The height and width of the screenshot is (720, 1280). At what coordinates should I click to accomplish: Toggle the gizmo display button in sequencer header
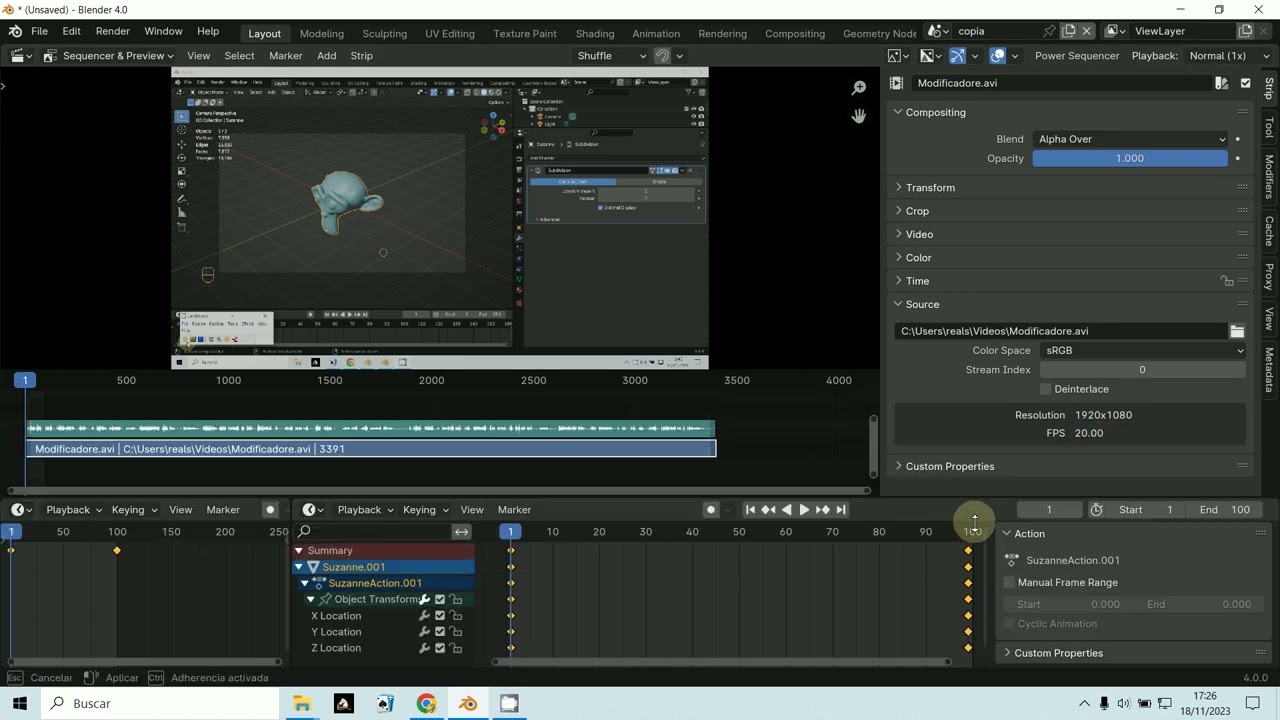click(957, 56)
